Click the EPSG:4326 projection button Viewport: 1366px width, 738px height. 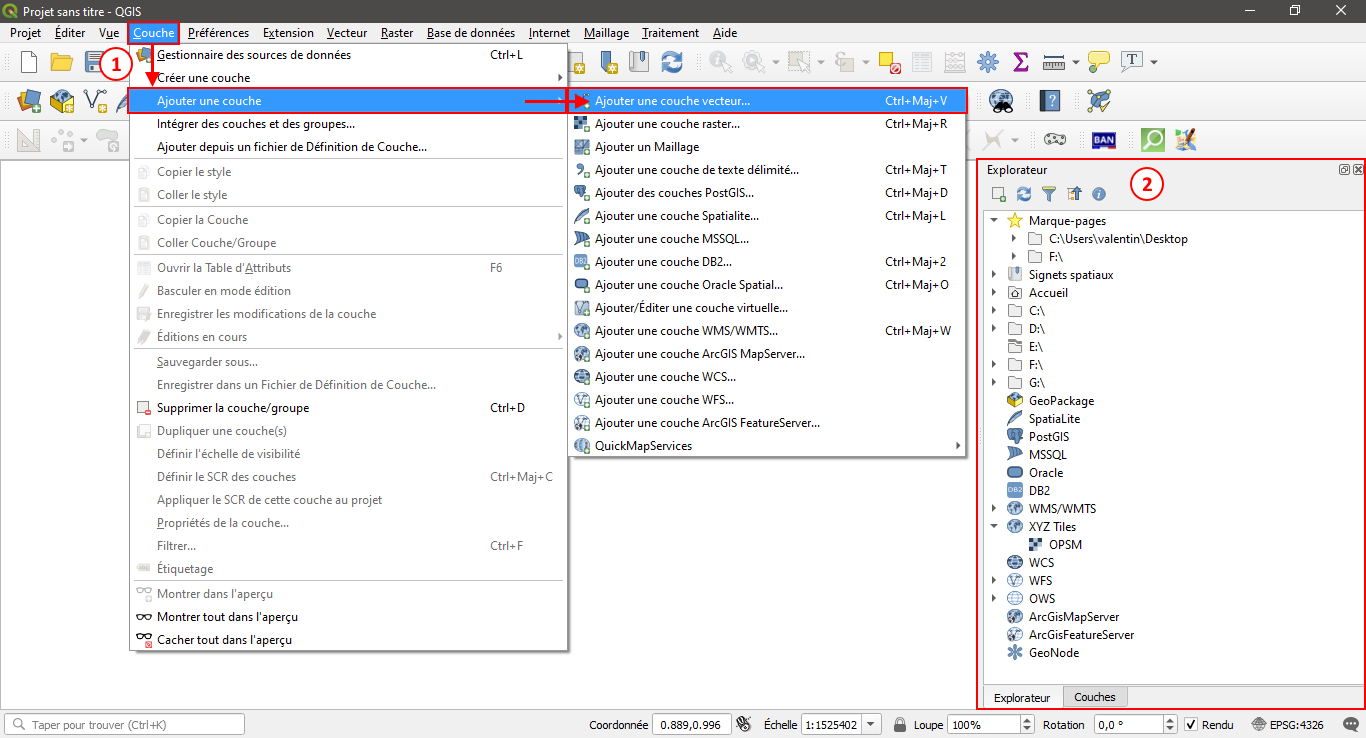click(1289, 725)
